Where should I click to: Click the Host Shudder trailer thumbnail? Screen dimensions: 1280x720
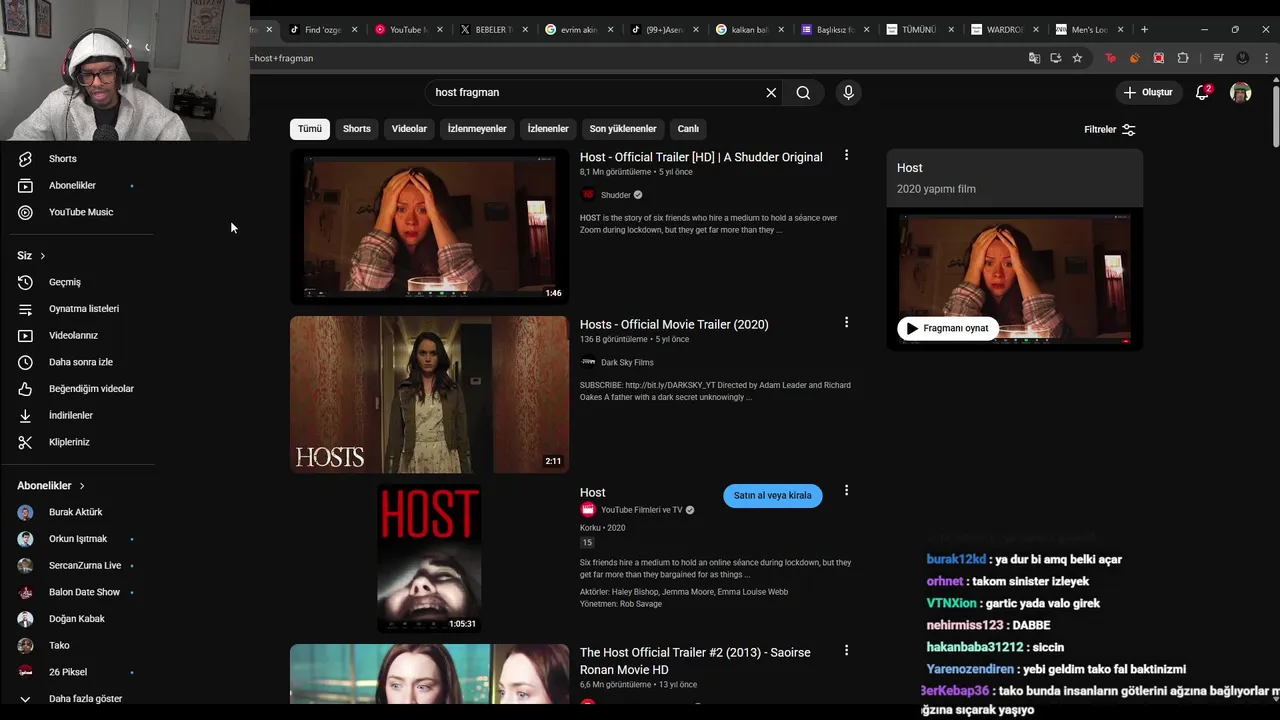(429, 227)
